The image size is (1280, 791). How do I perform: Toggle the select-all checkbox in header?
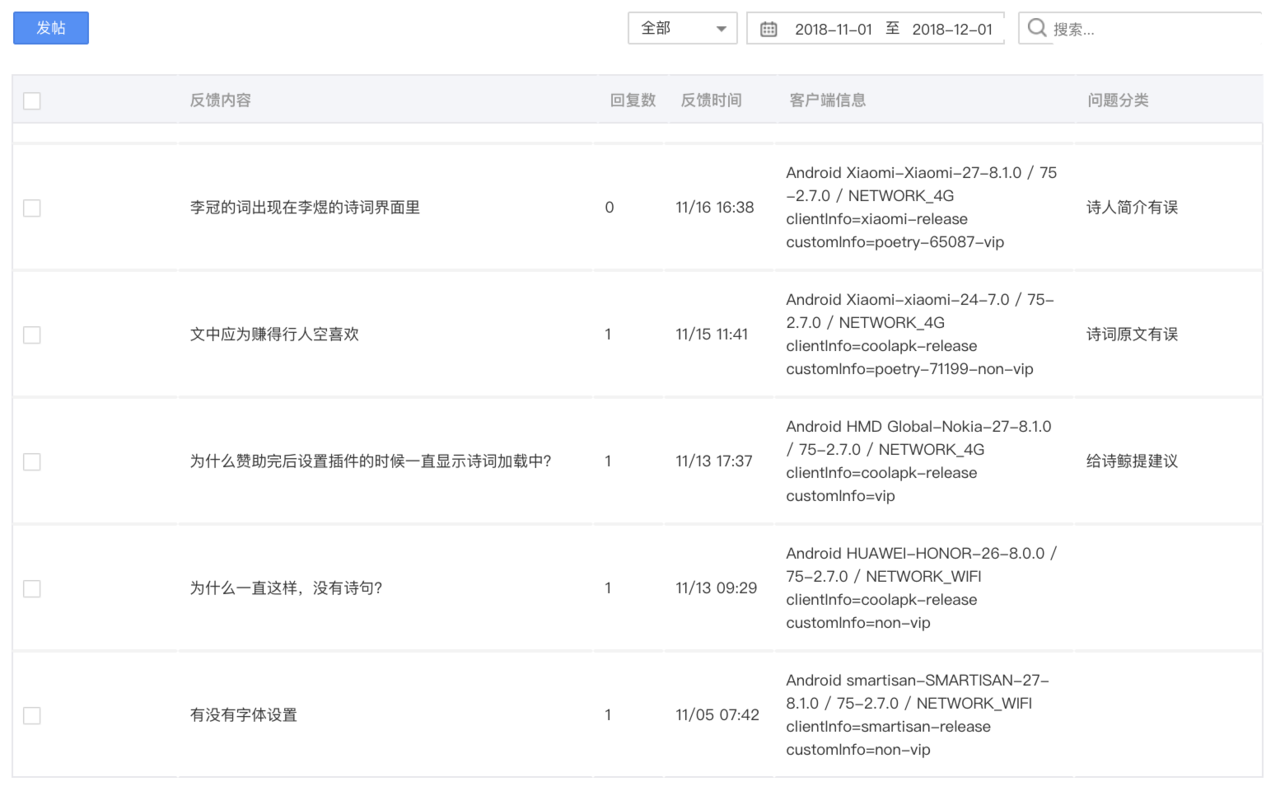click(32, 101)
